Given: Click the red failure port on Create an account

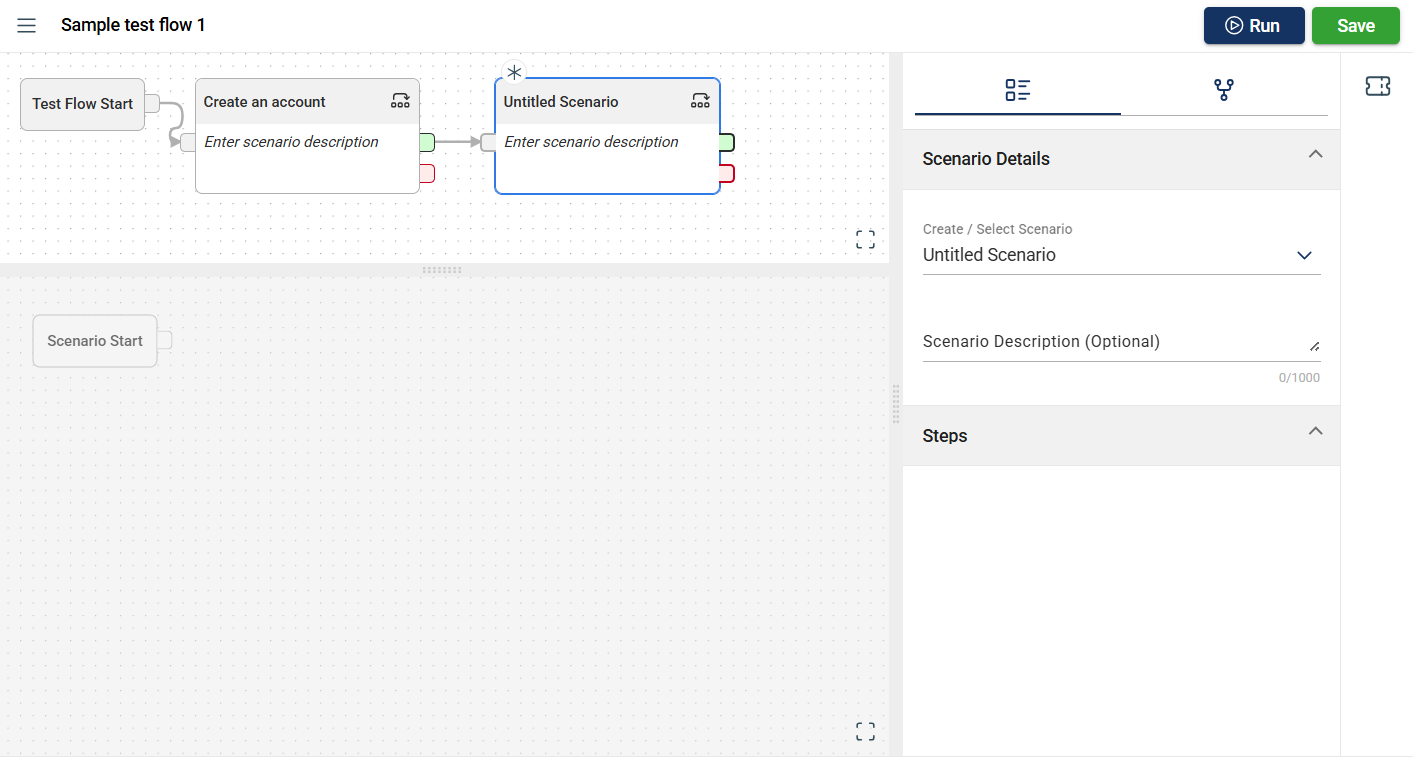Looking at the screenshot, I should point(427,173).
